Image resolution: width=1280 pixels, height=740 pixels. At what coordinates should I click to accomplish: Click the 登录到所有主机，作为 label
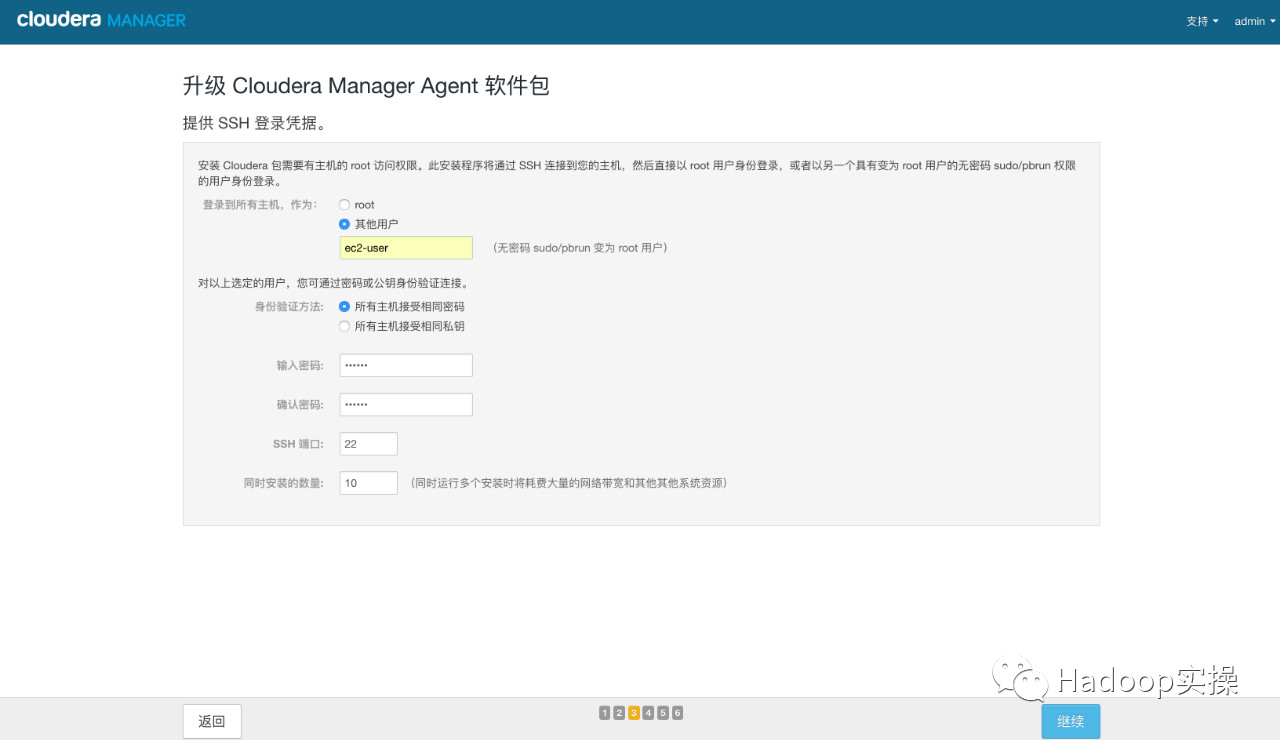(260, 205)
